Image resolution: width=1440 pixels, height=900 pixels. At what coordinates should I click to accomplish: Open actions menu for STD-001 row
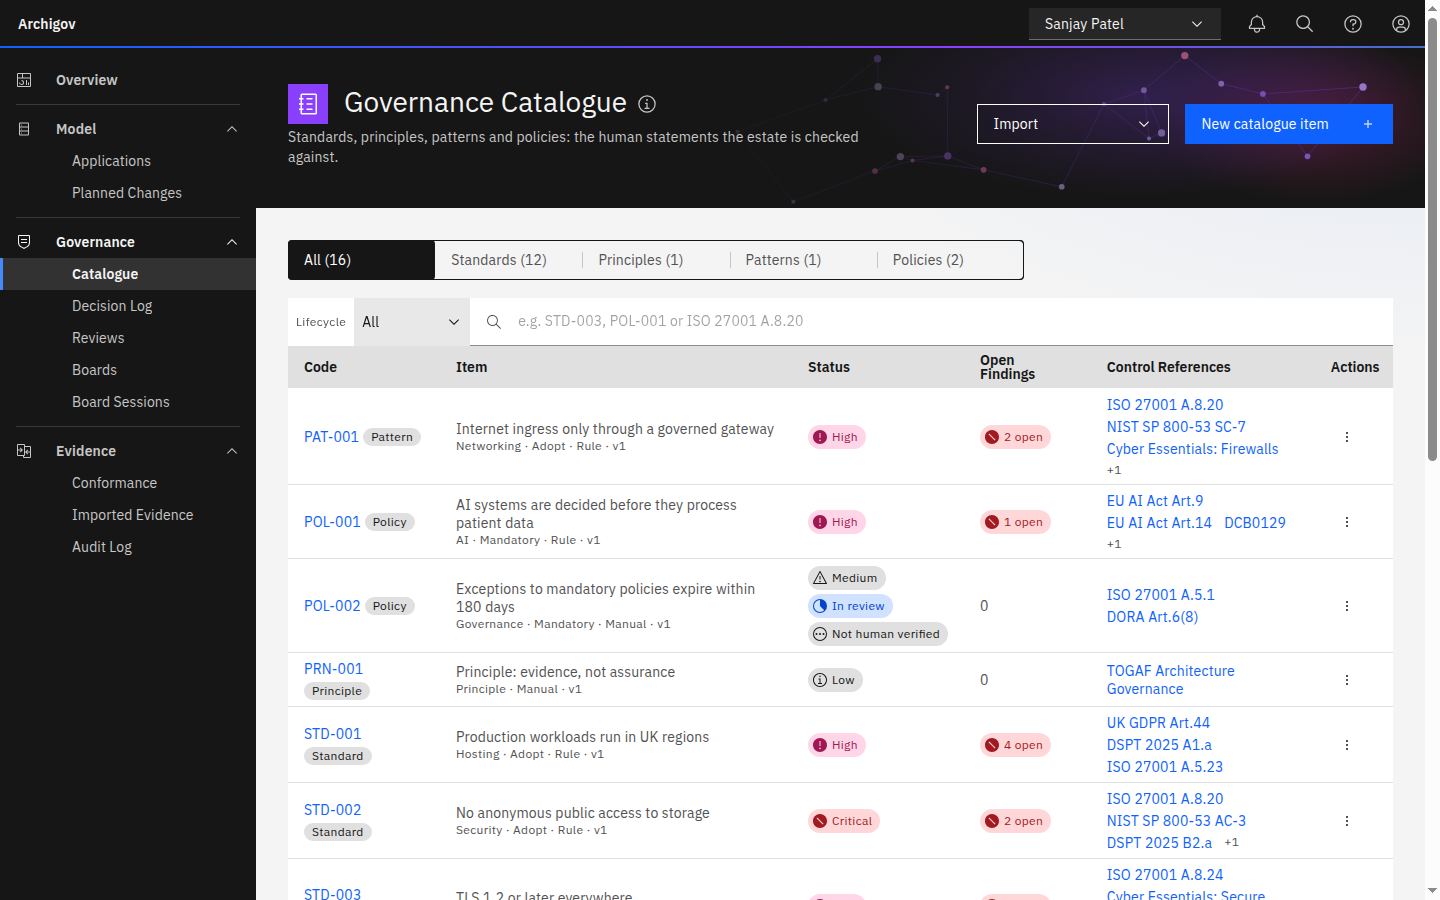(x=1347, y=745)
